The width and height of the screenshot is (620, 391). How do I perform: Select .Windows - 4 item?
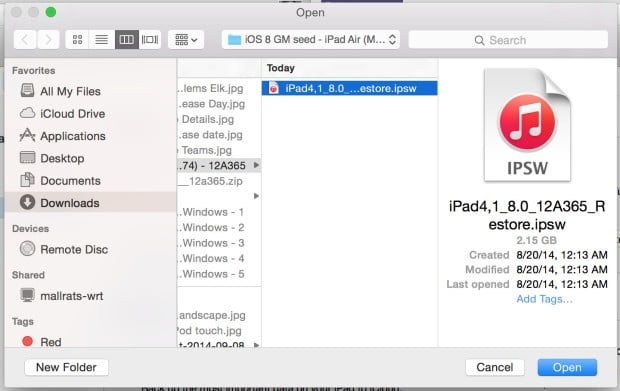219,258
